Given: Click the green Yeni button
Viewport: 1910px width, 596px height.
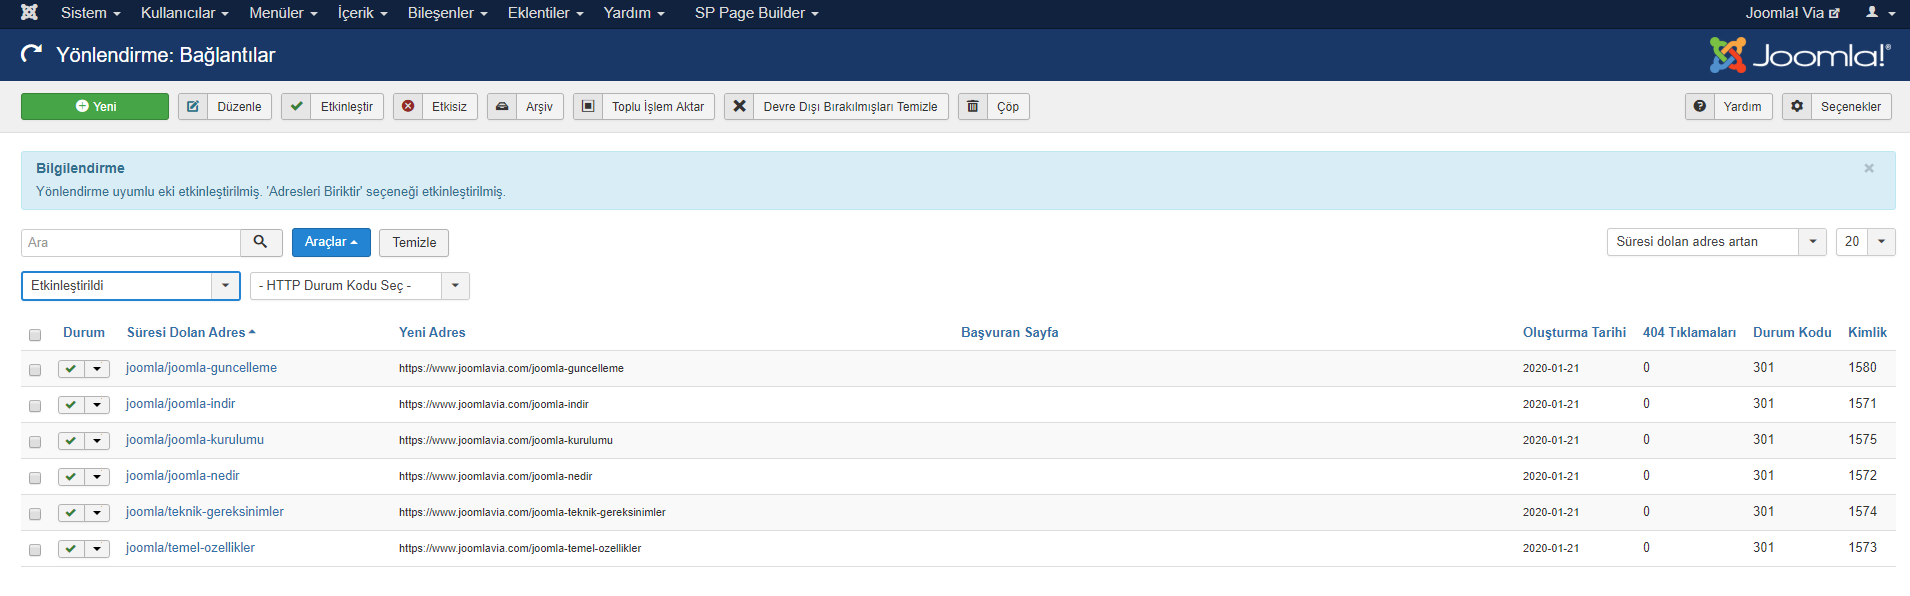Looking at the screenshot, I should click(x=95, y=107).
